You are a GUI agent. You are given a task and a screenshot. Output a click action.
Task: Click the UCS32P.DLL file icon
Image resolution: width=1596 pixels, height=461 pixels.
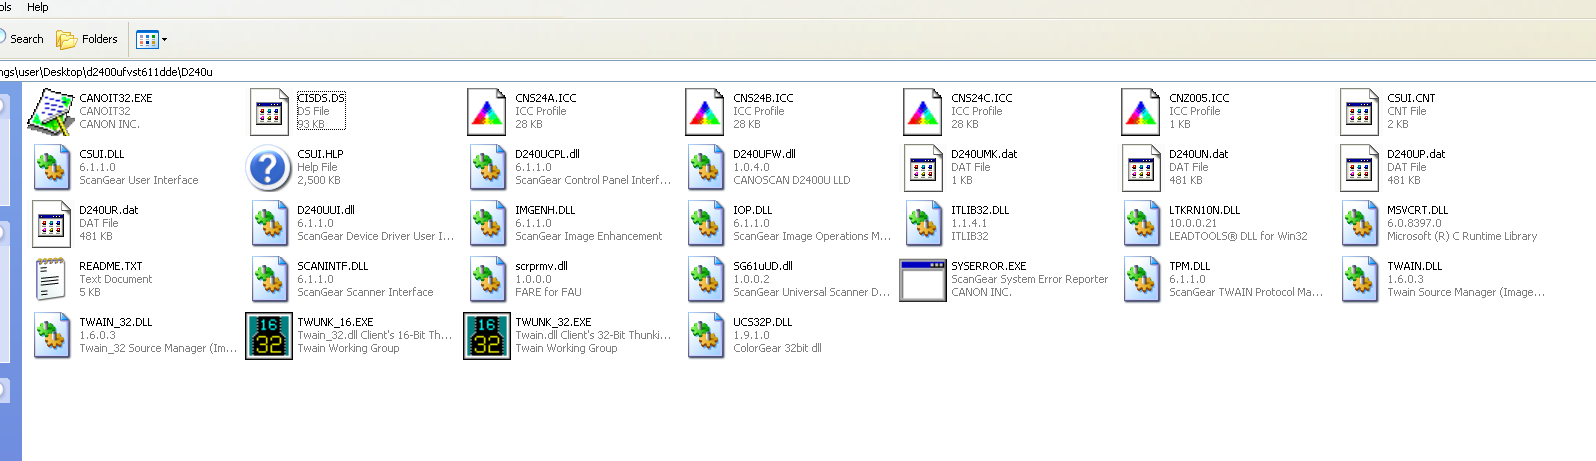tap(705, 336)
